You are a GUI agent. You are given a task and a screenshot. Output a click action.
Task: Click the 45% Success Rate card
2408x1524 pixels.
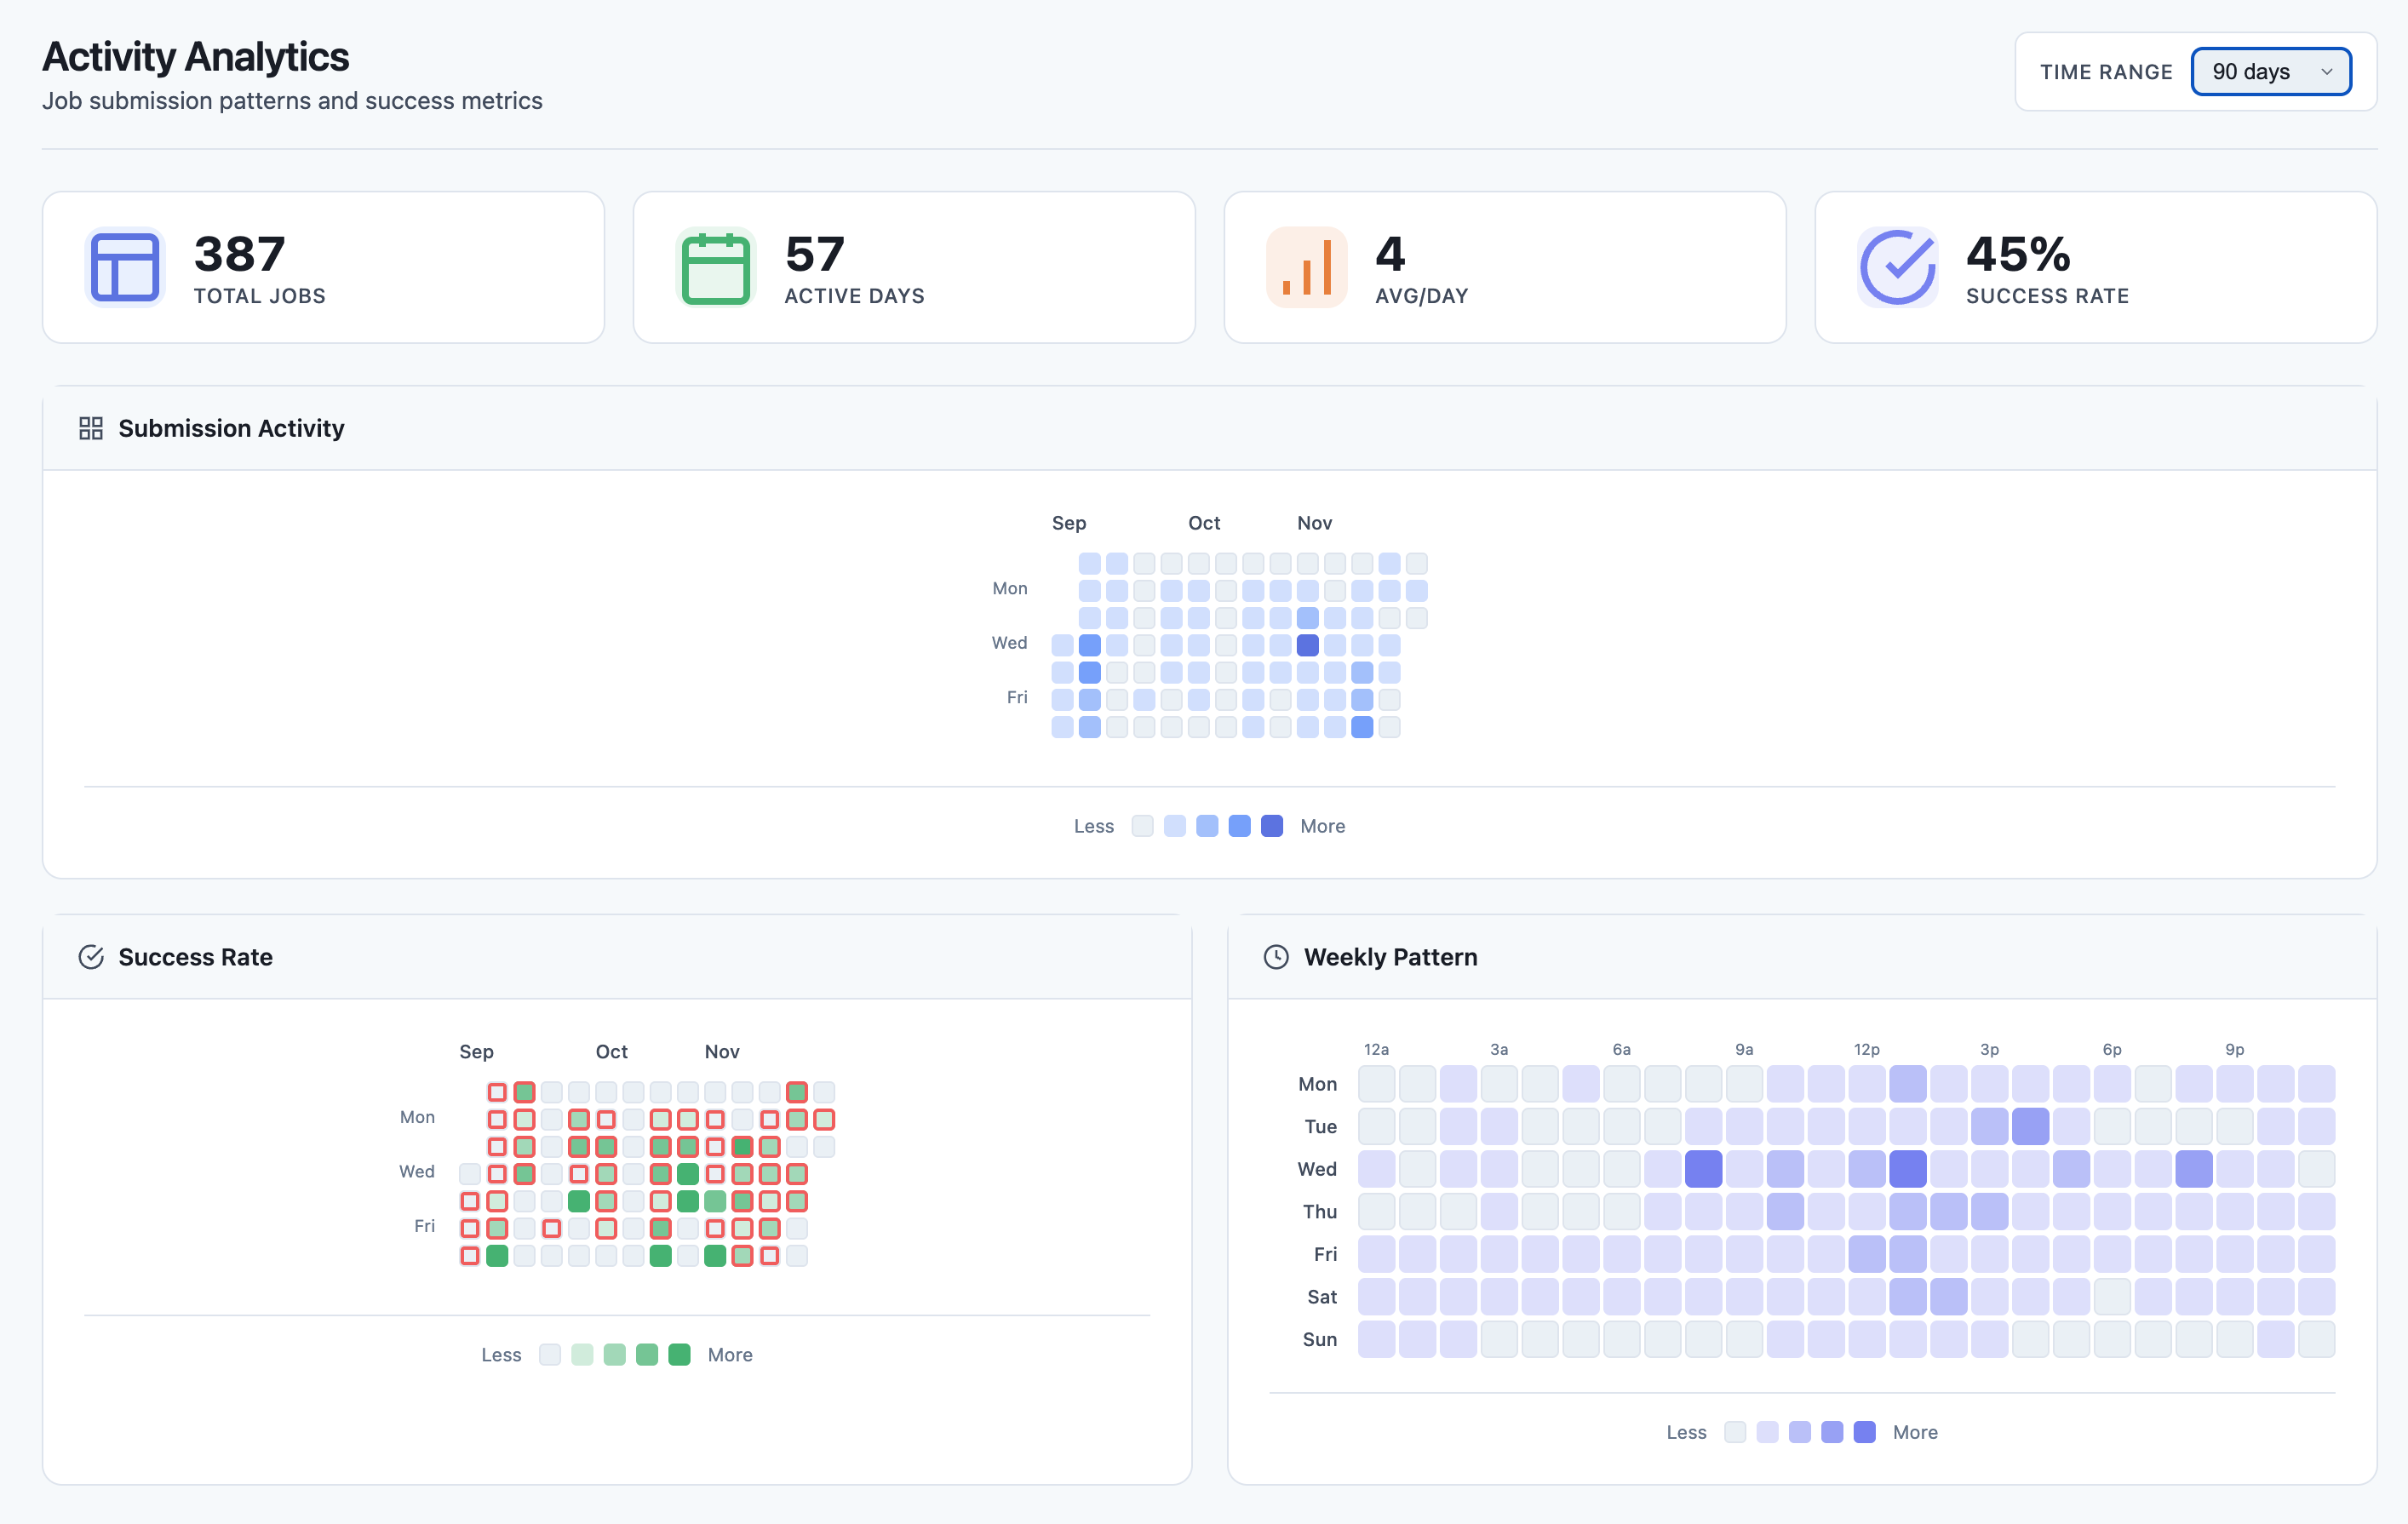point(2095,267)
